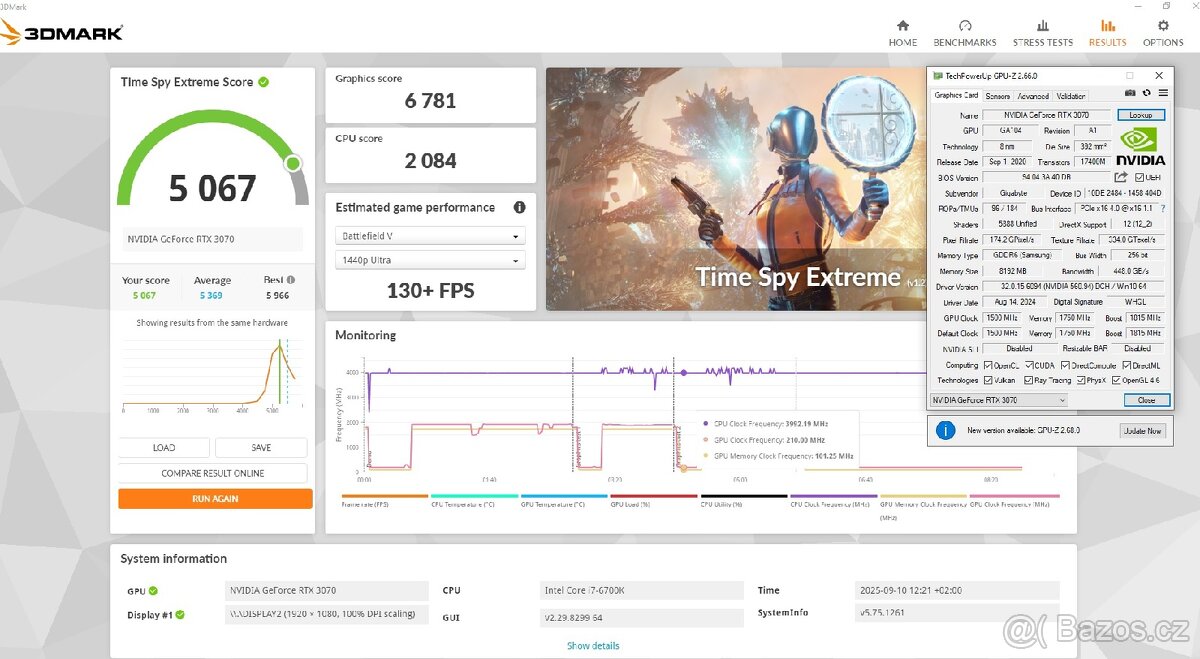Screen dimensions: 1200x659
Task: Click info icon next to Estimated game performance
Action: (x=519, y=208)
